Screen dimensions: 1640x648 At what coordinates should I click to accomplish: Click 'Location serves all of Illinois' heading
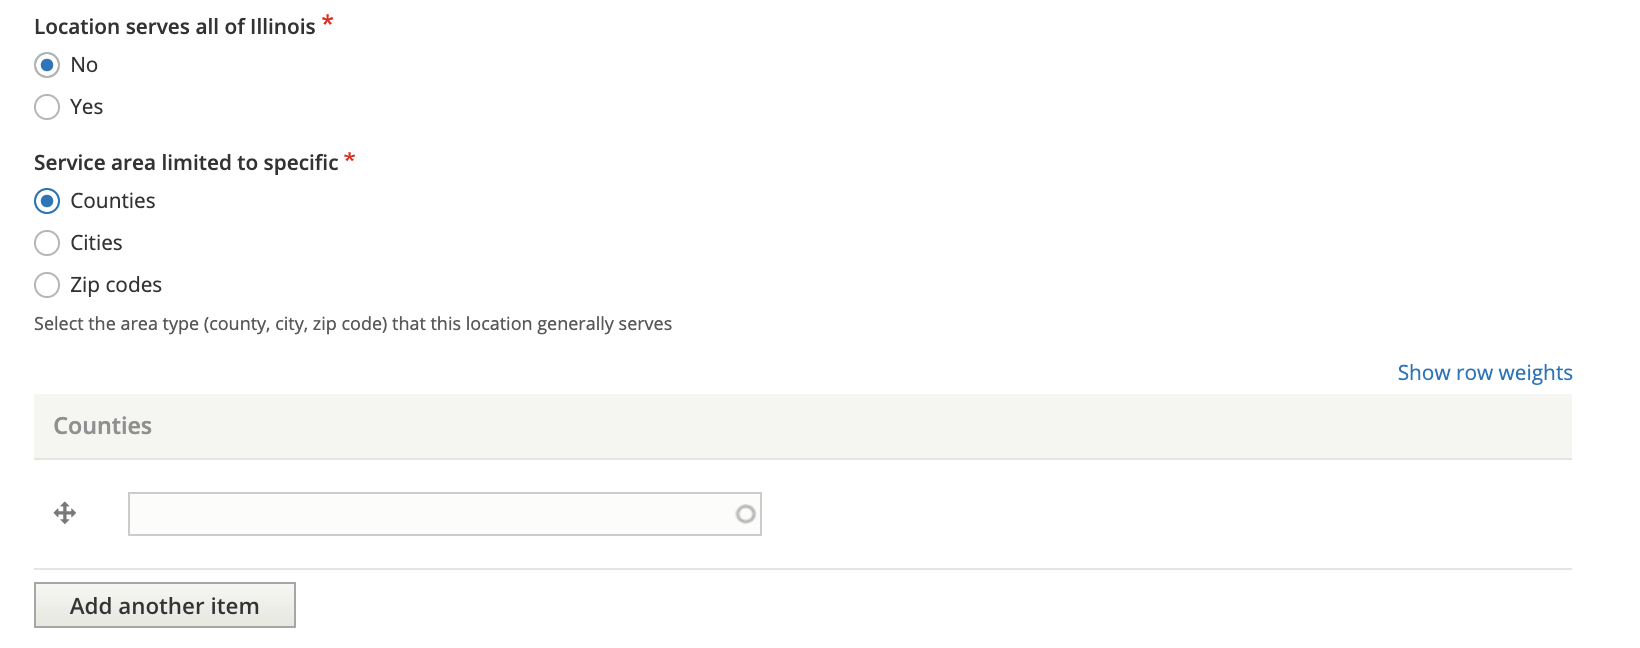point(175,27)
